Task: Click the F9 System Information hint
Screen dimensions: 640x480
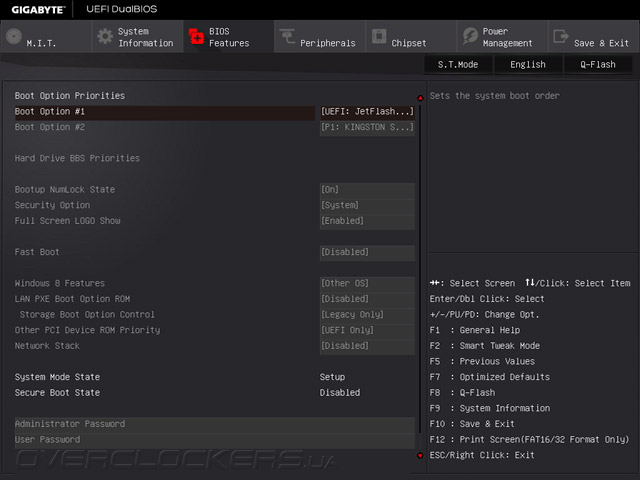Action: click(489, 409)
